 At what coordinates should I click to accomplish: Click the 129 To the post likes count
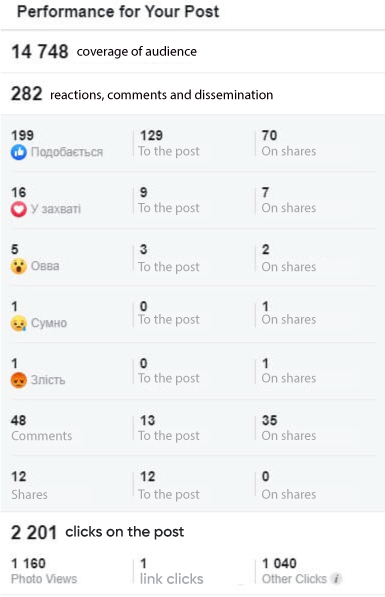pos(169,143)
